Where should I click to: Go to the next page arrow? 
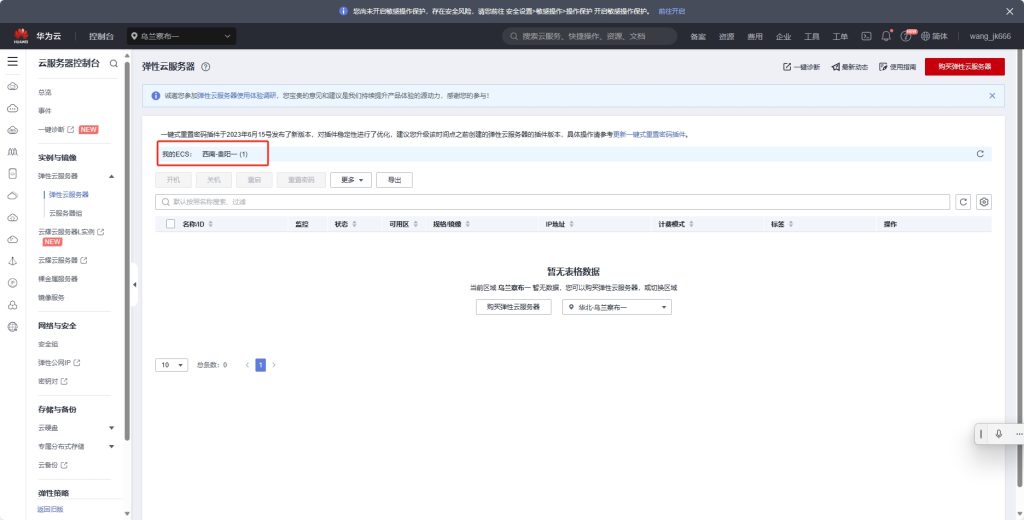pos(274,365)
